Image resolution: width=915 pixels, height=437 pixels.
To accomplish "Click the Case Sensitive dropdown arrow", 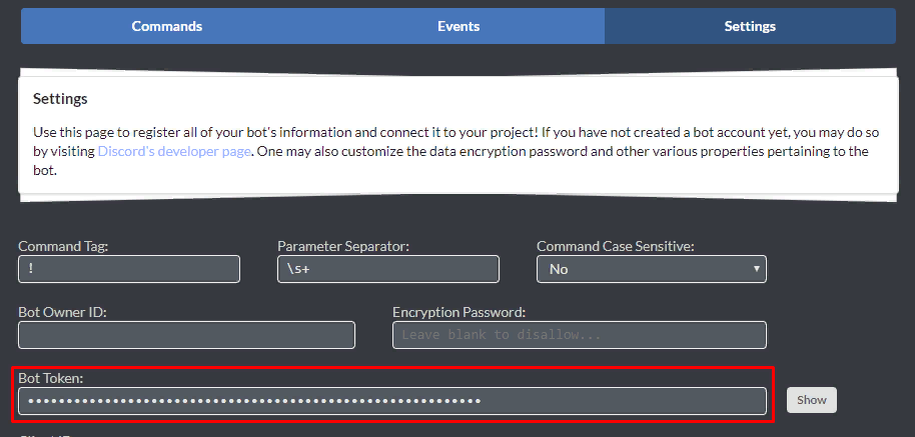I will (x=755, y=269).
